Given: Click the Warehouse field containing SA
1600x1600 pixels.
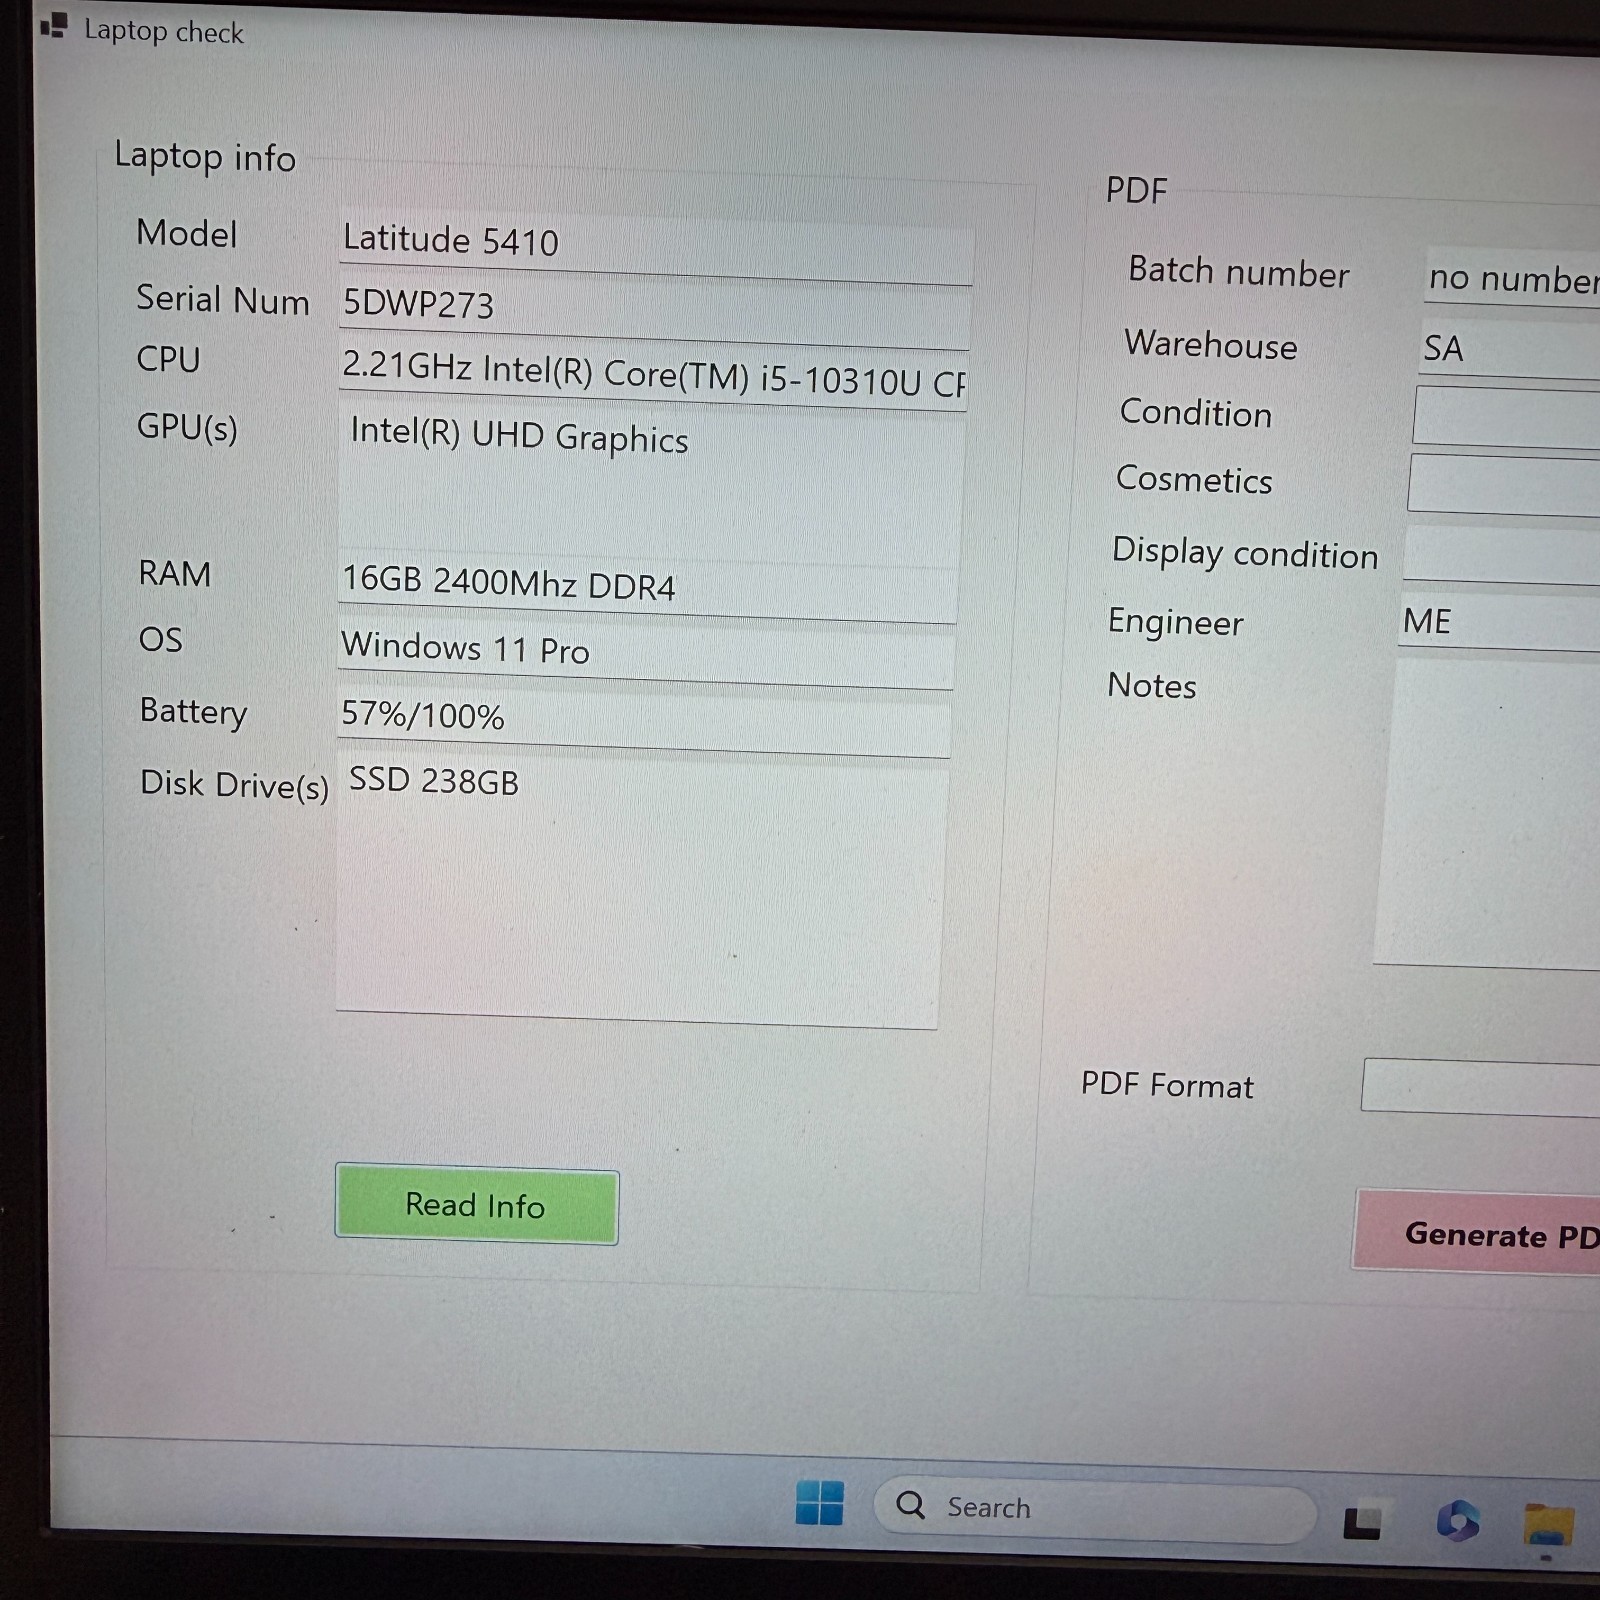Looking at the screenshot, I should 1509,350.
